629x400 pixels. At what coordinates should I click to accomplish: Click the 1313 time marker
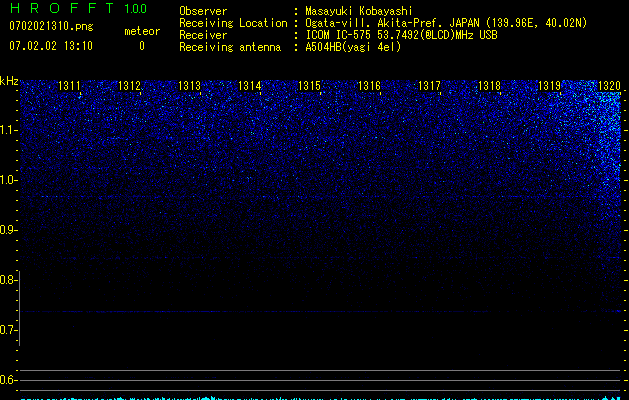point(189,86)
